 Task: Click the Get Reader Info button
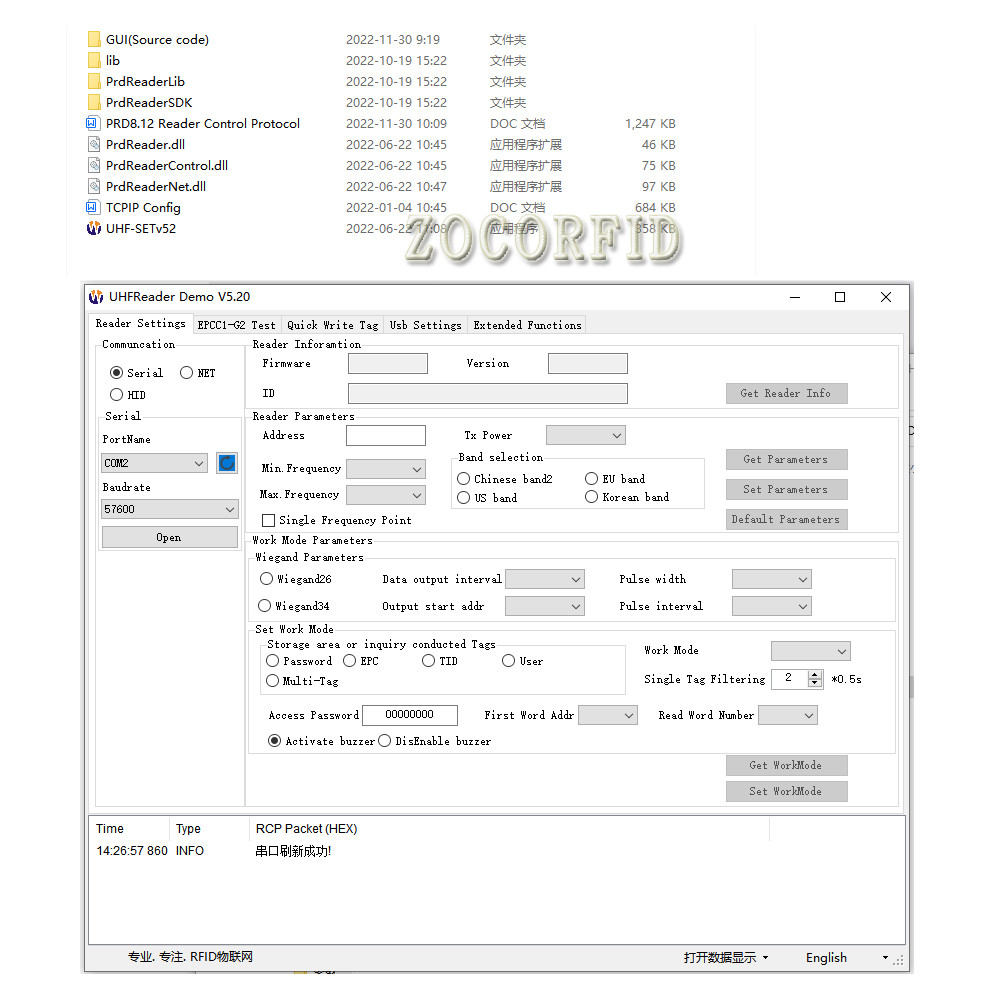(x=786, y=393)
